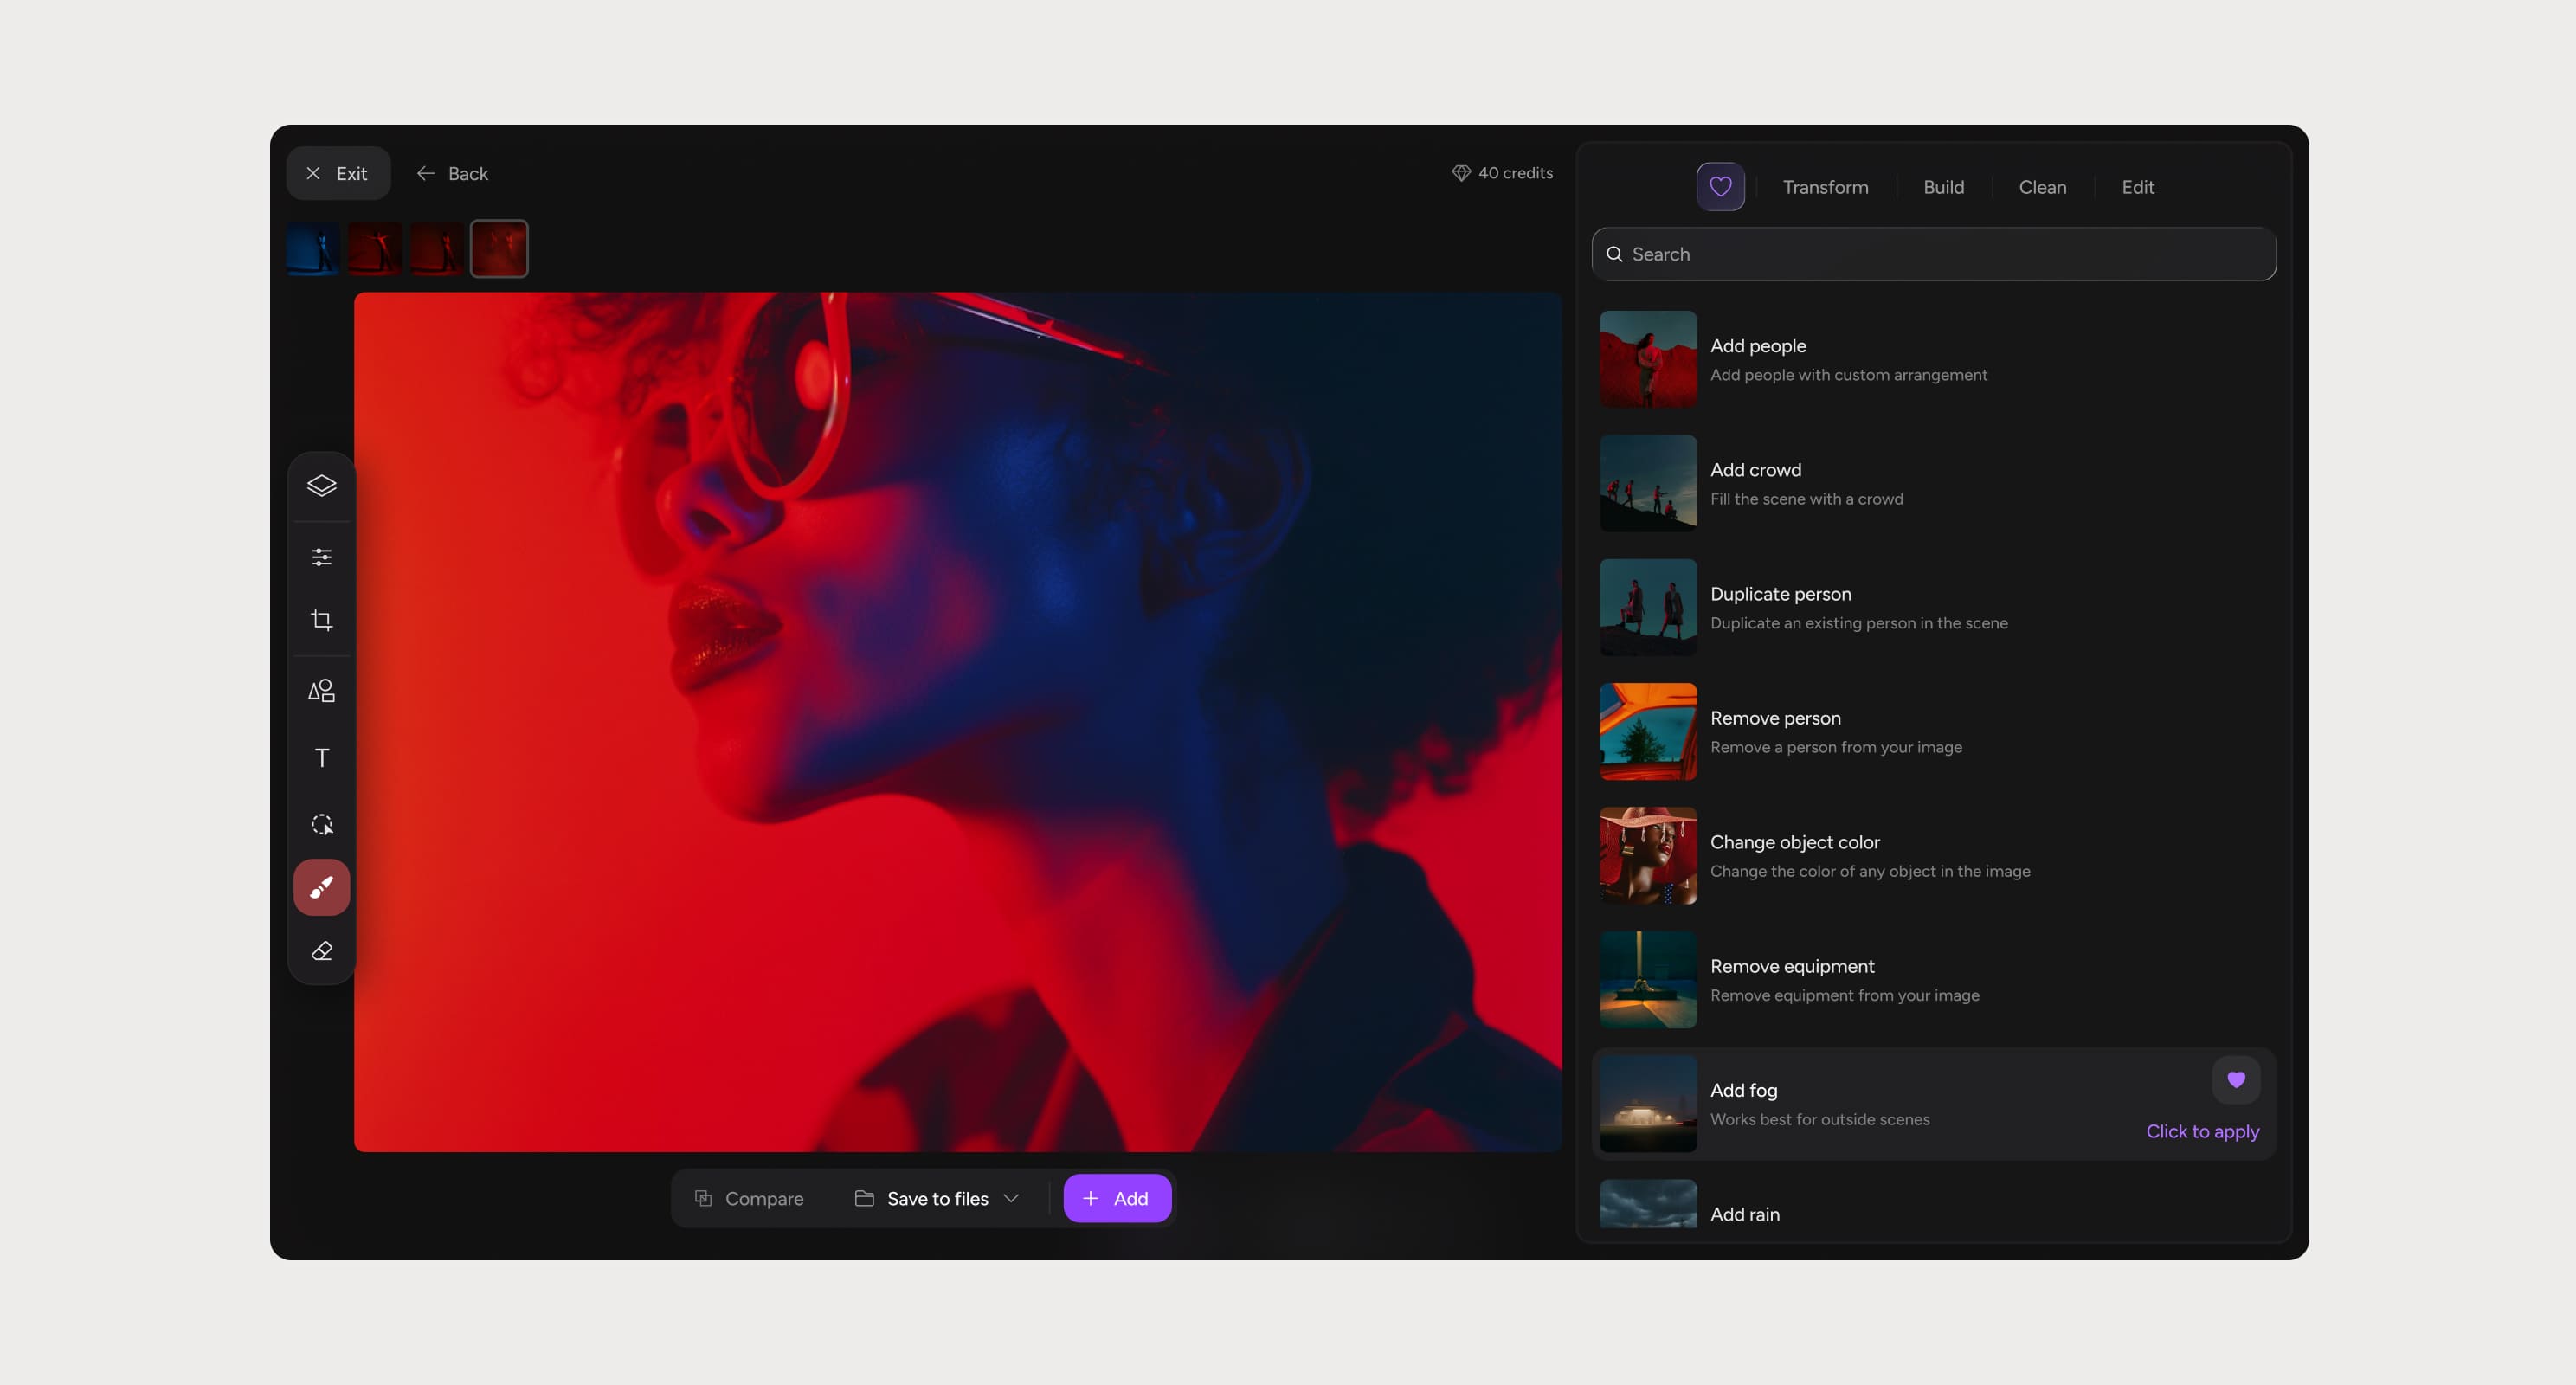2576x1385 pixels.
Task: Select the Brush tool
Action: (x=321, y=887)
